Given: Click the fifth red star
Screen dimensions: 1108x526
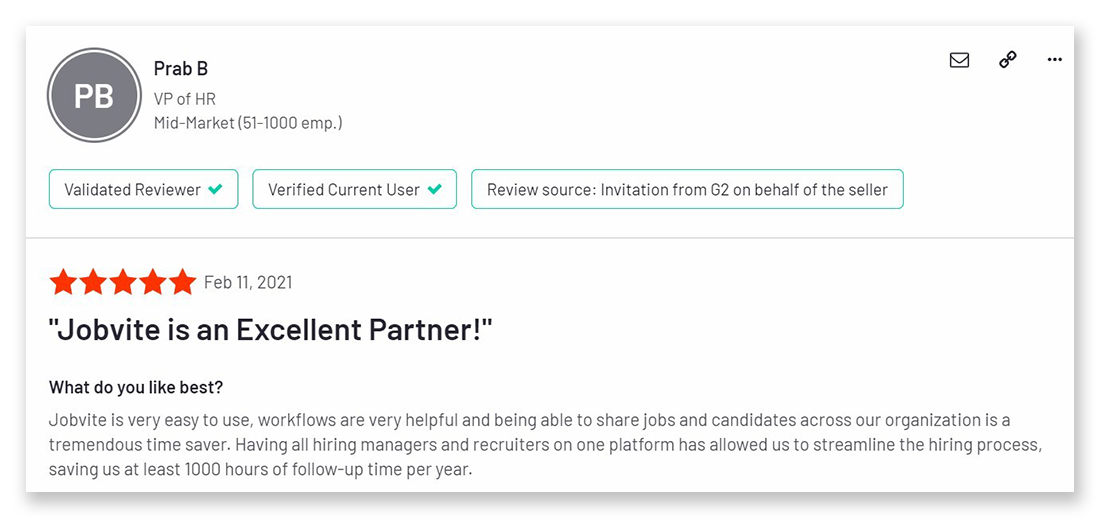Looking at the screenshot, I should [x=182, y=282].
